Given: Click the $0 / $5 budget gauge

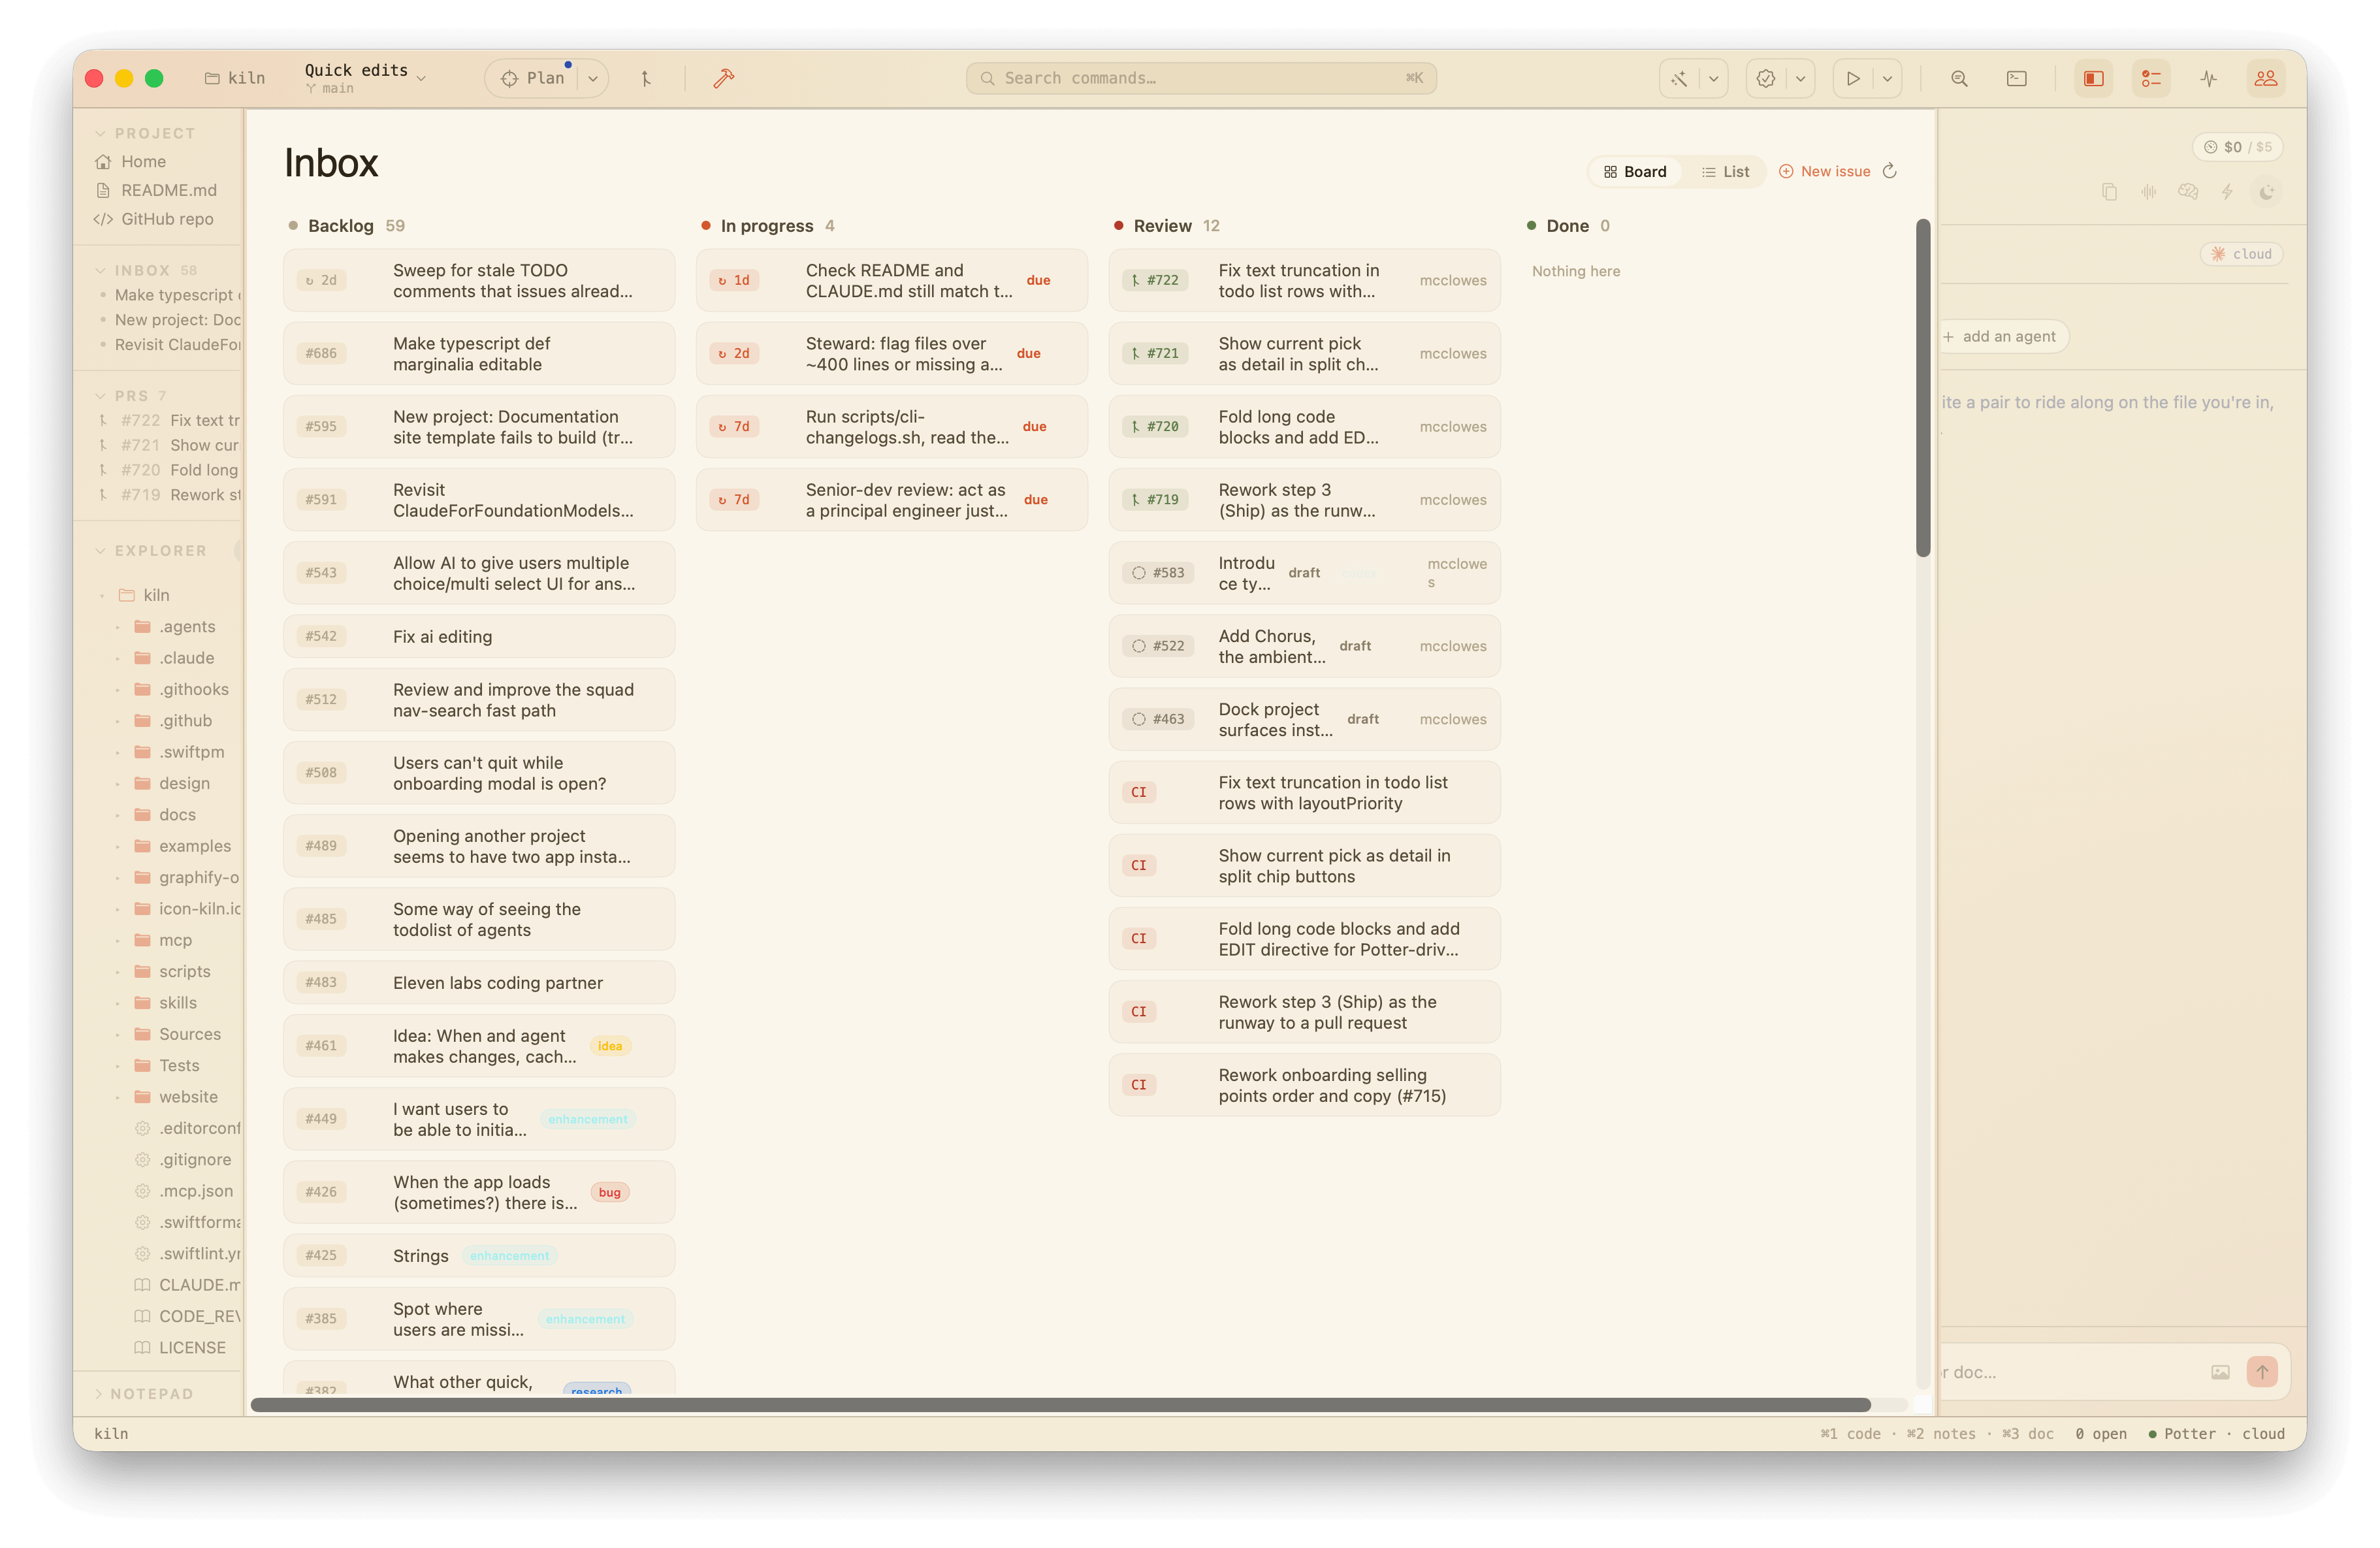Looking at the screenshot, I should tap(2237, 147).
